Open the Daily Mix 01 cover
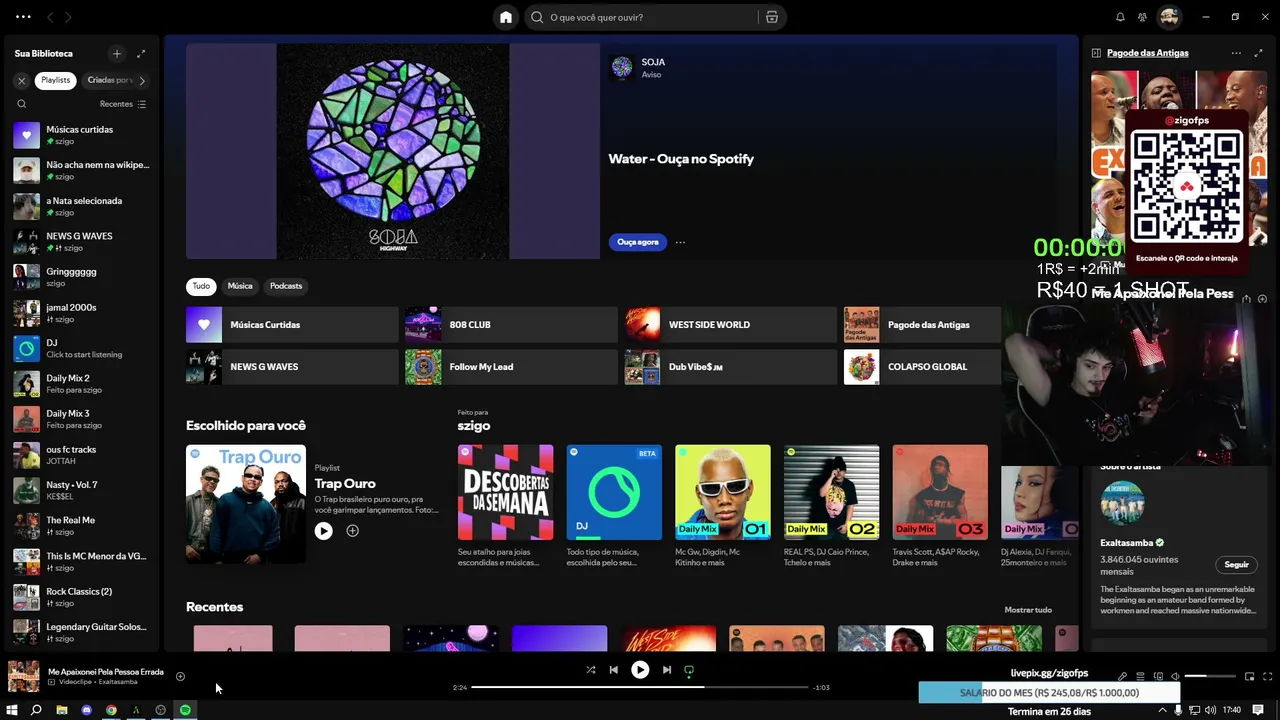This screenshot has height=720, width=1280. coord(723,492)
